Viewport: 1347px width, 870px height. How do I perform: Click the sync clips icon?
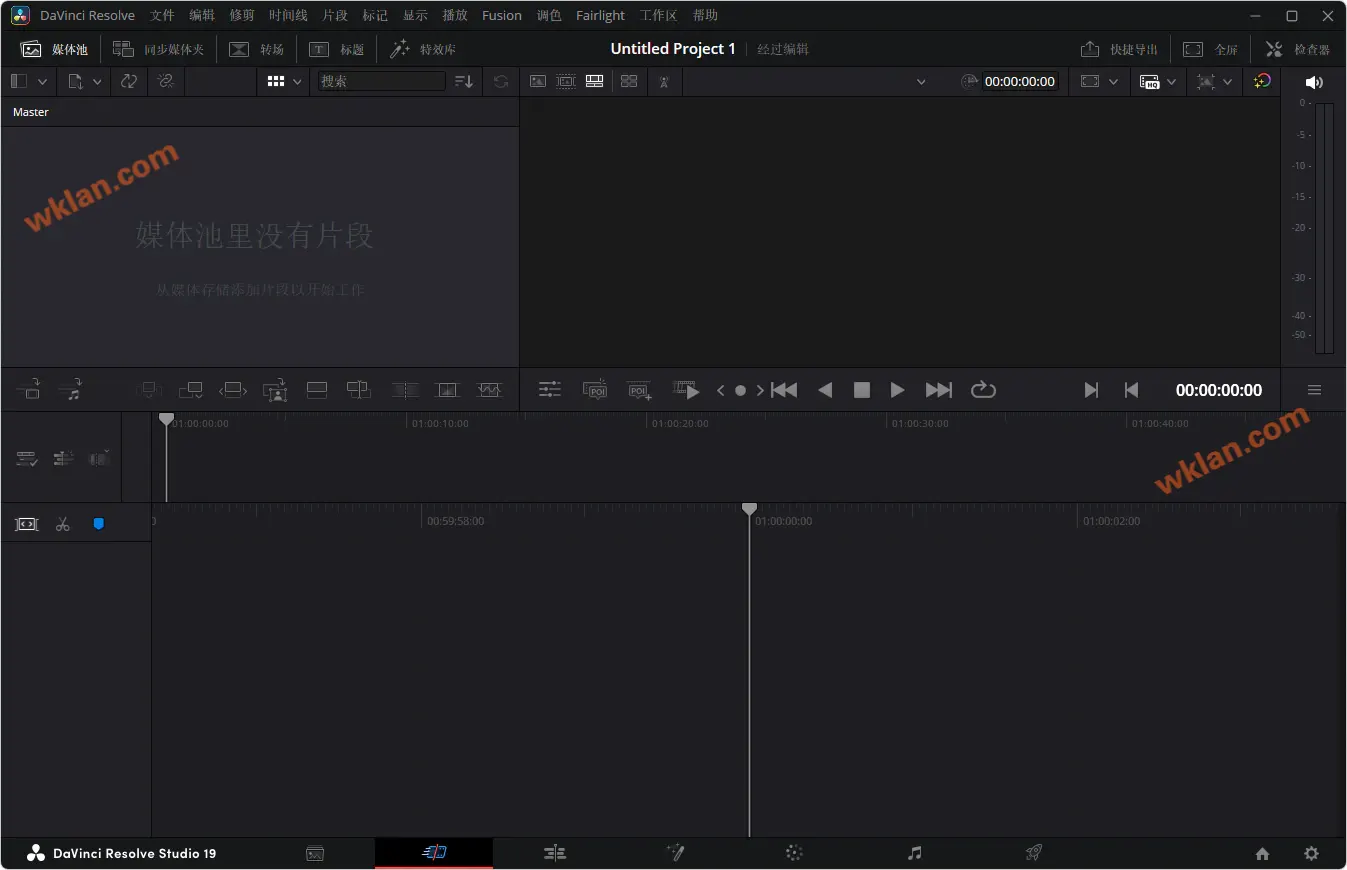tap(129, 81)
